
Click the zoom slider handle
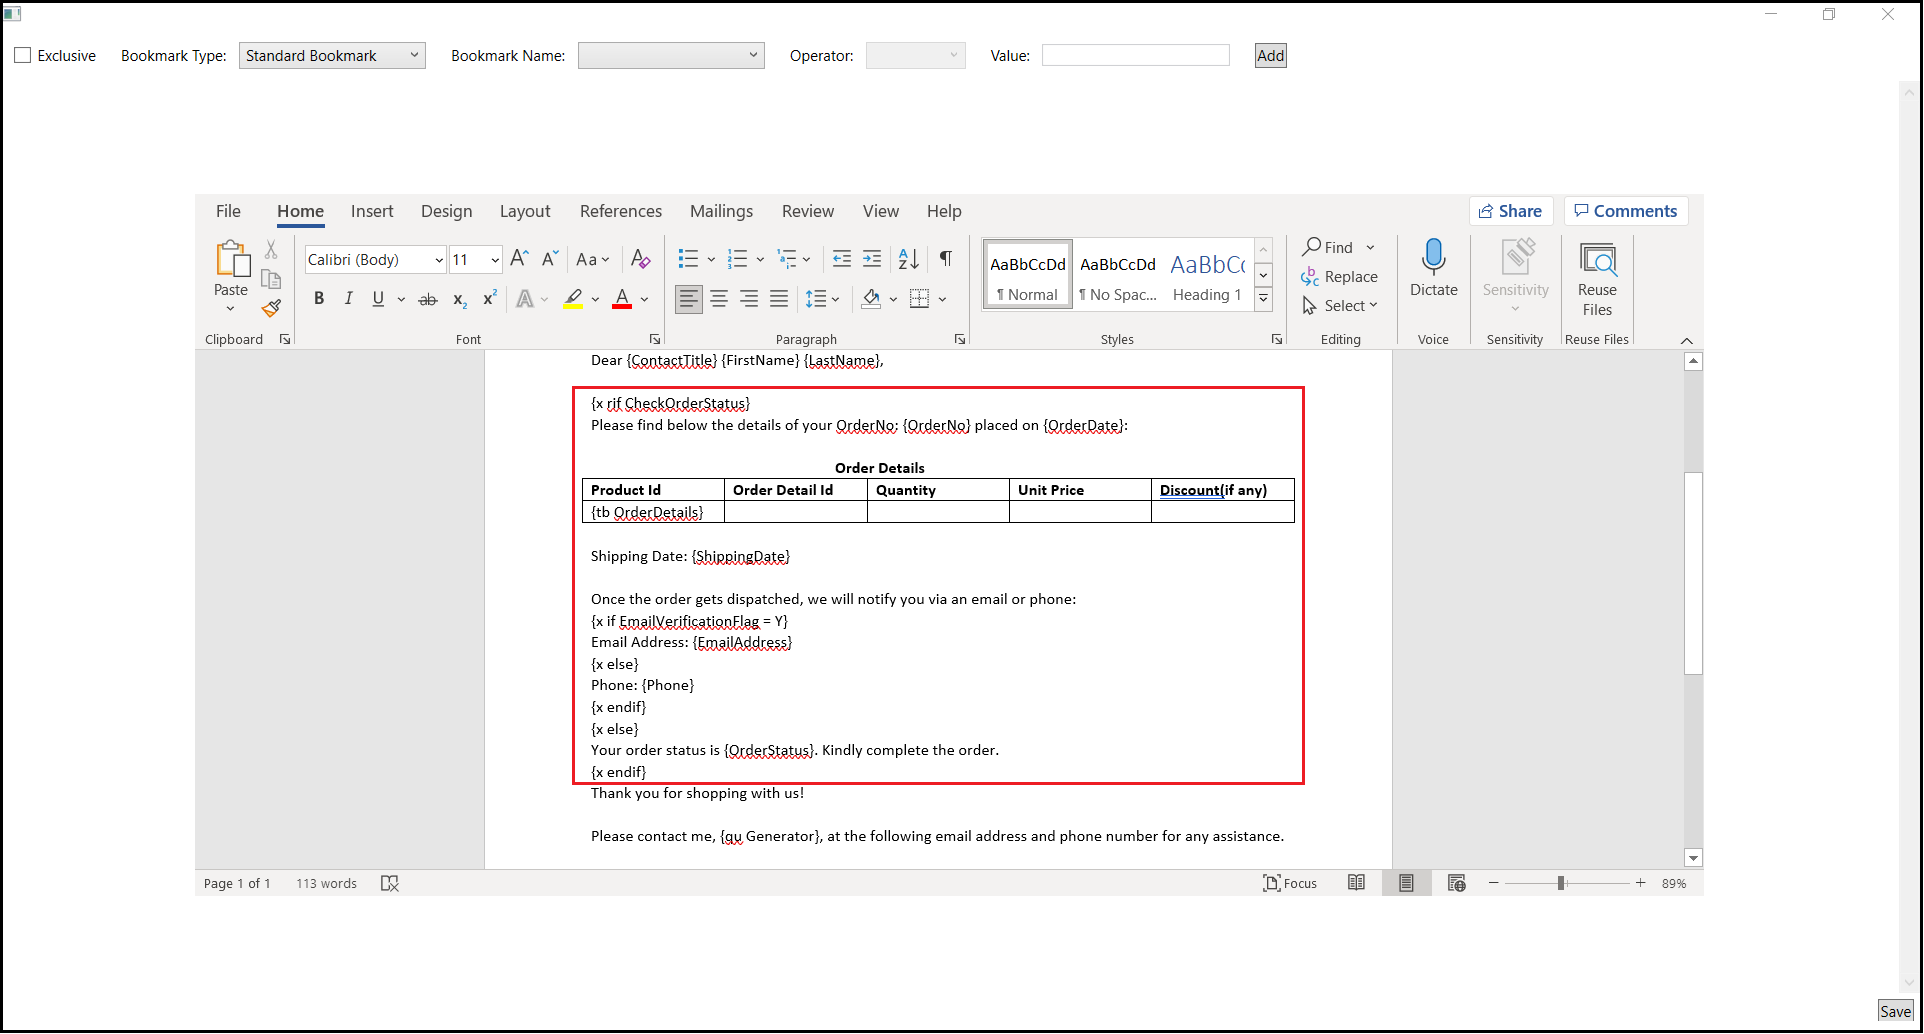(1560, 883)
